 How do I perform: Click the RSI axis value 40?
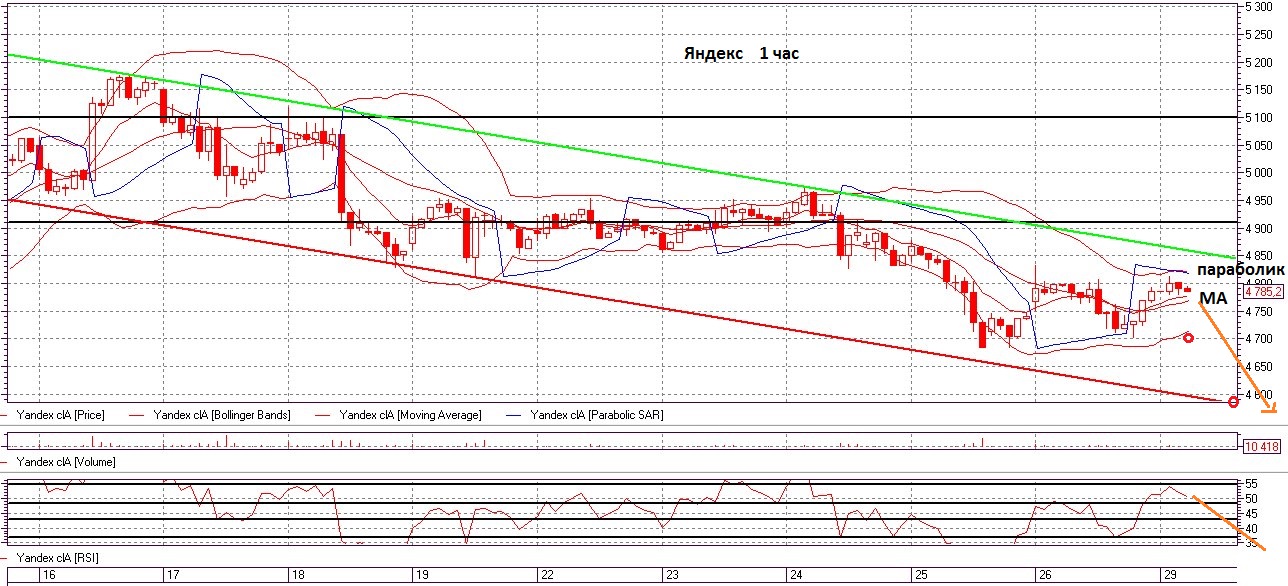tap(1250, 529)
